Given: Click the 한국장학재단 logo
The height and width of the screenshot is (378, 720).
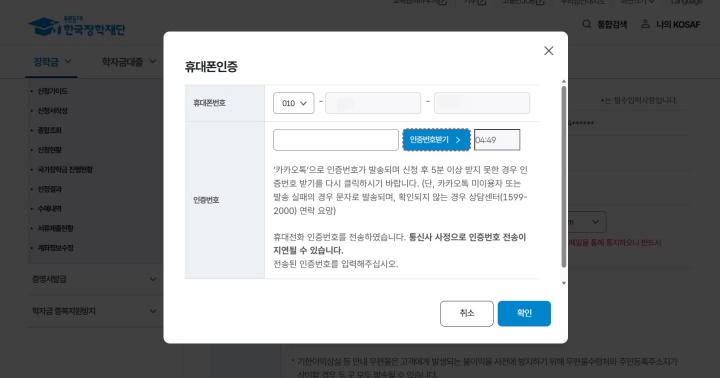Looking at the screenshot, I should (x=77, y=27).
